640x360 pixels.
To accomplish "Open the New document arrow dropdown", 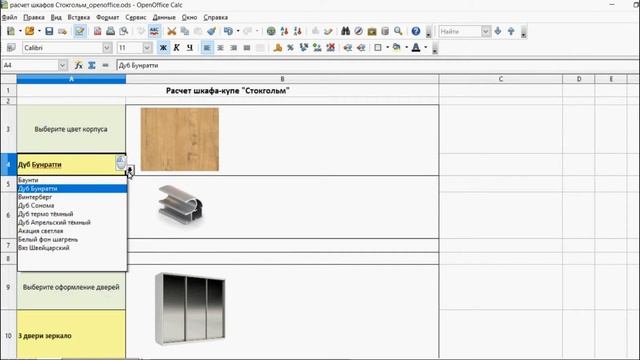I will pyautogui.click(x=20, y=31).
